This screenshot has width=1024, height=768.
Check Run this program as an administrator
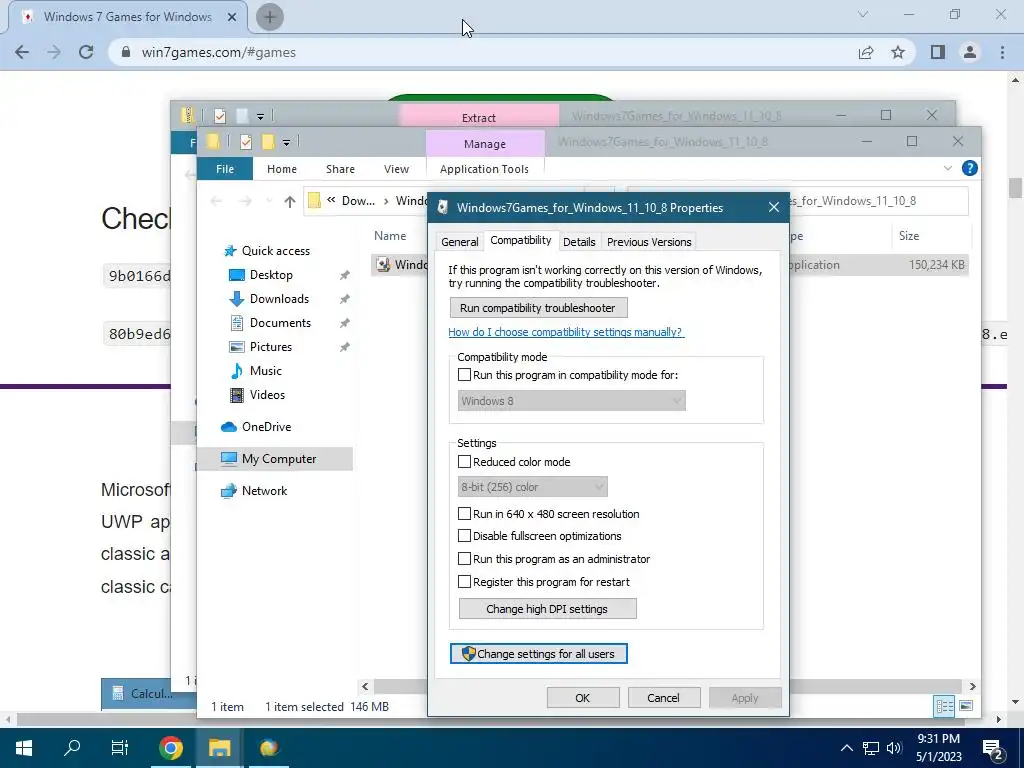pyautogui.click(x=464, y=559)
